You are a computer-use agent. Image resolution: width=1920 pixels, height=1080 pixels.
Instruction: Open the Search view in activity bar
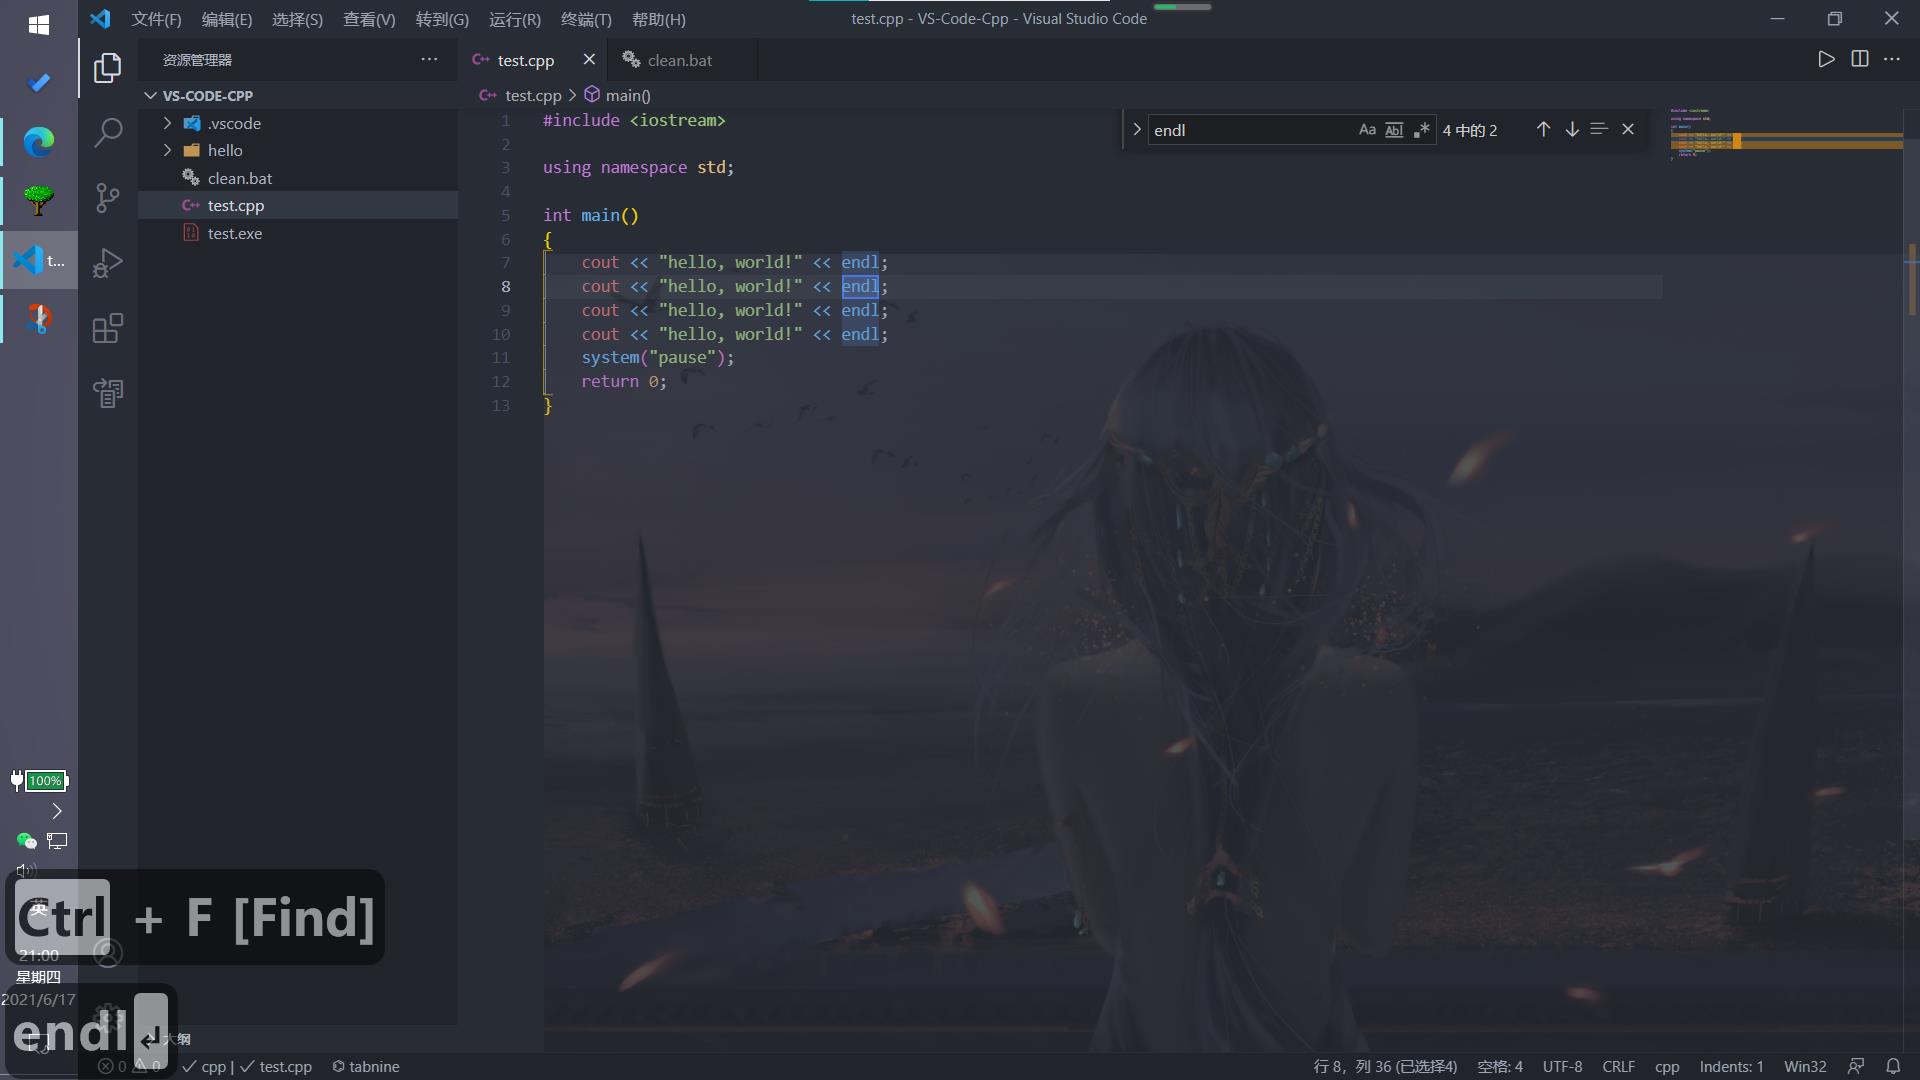(x=108, y=133)
